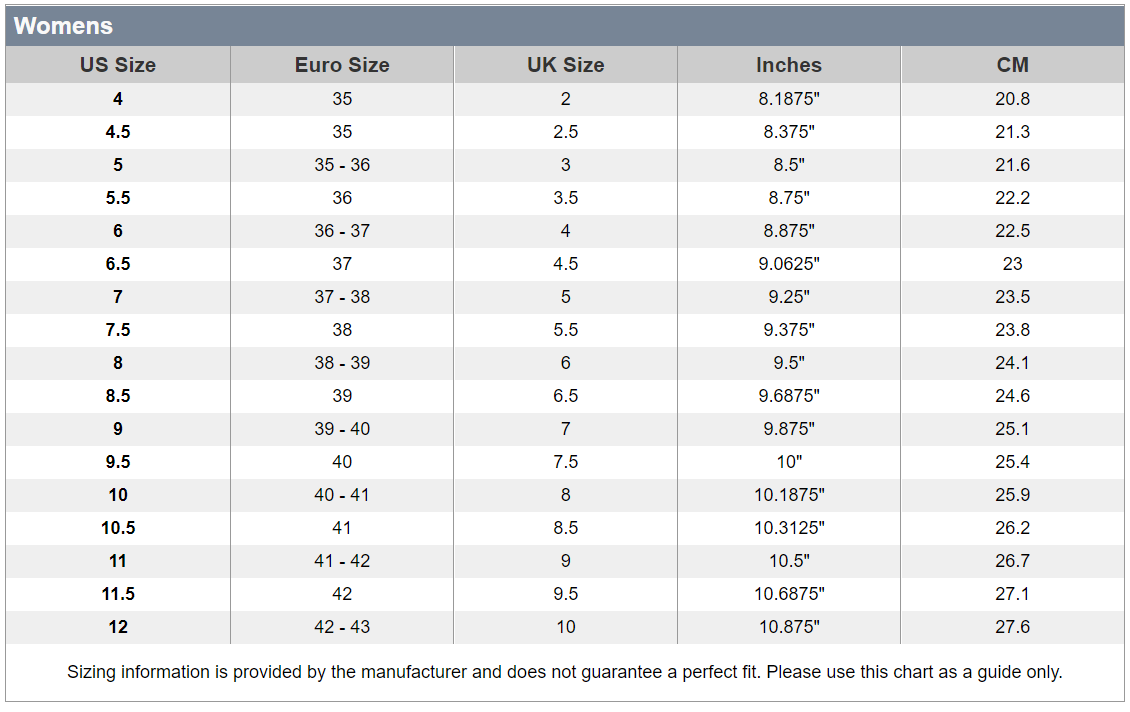The width and height of the screenshot is (1130, 712).
Task: Click the Inches column header
Action: [x=789, y=65]
